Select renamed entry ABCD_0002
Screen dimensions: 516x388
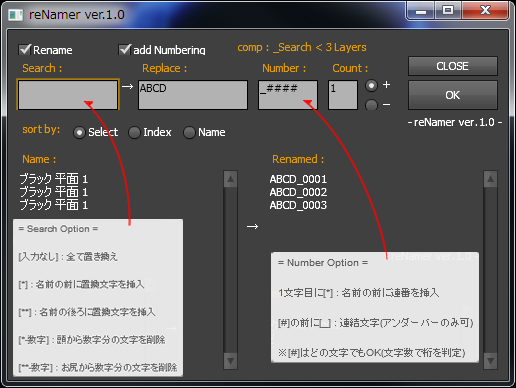tap(298, 192)
